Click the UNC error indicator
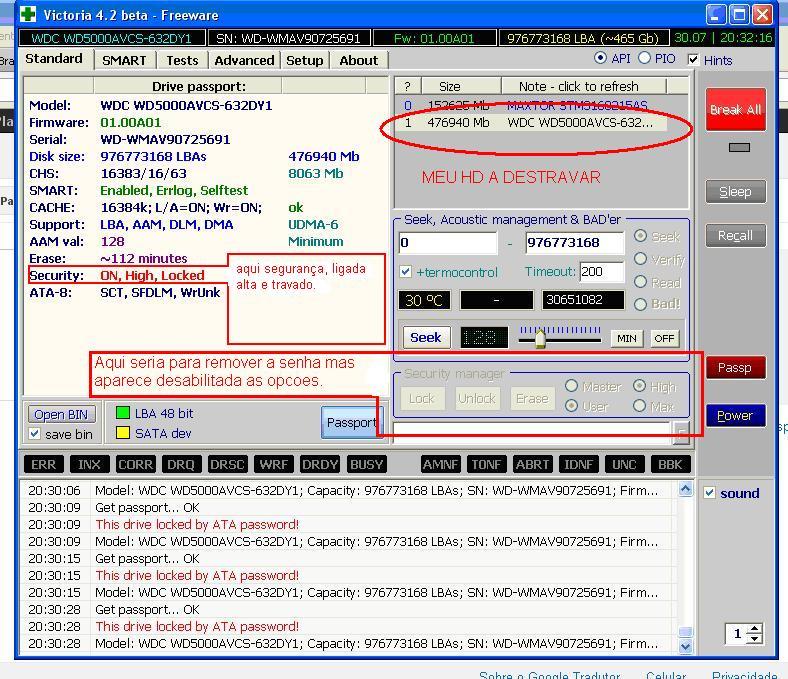Screen dimensions: 788x679 click(624, 464)
